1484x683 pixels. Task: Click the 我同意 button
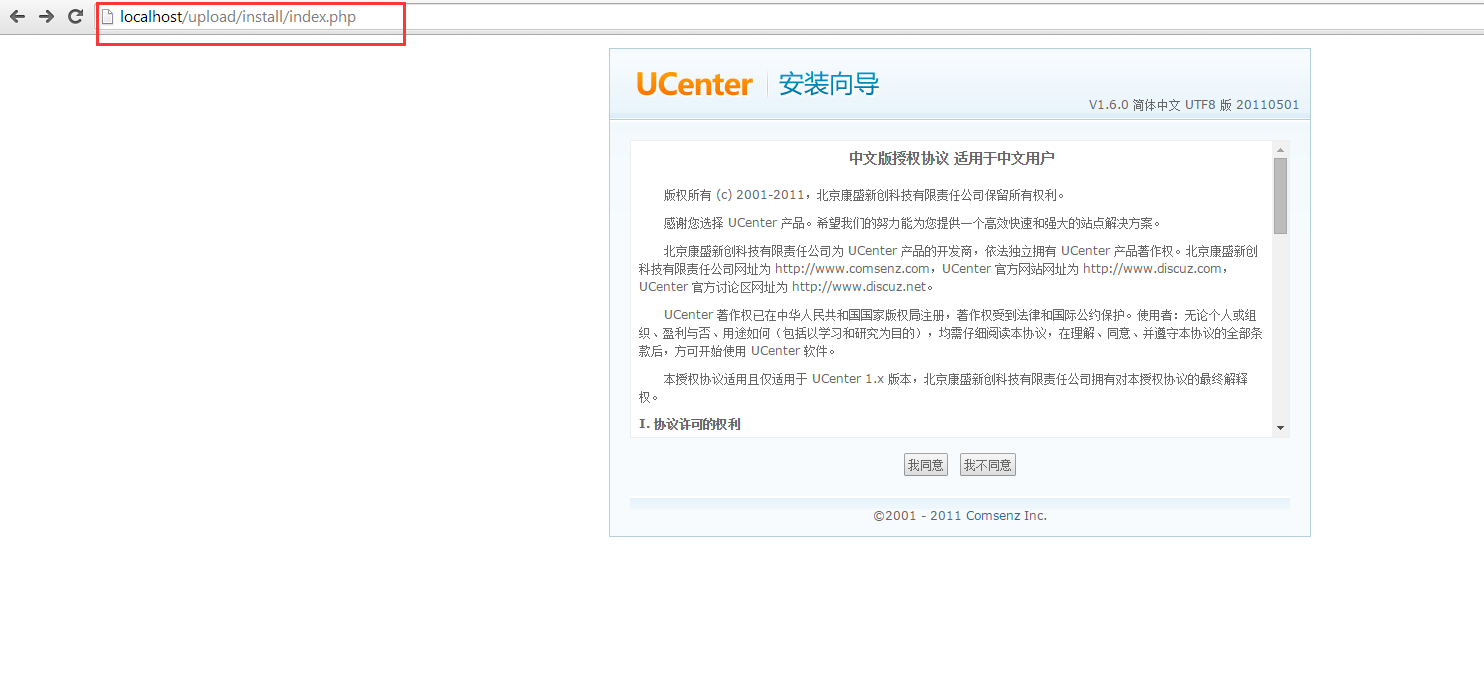click(925, 465)
